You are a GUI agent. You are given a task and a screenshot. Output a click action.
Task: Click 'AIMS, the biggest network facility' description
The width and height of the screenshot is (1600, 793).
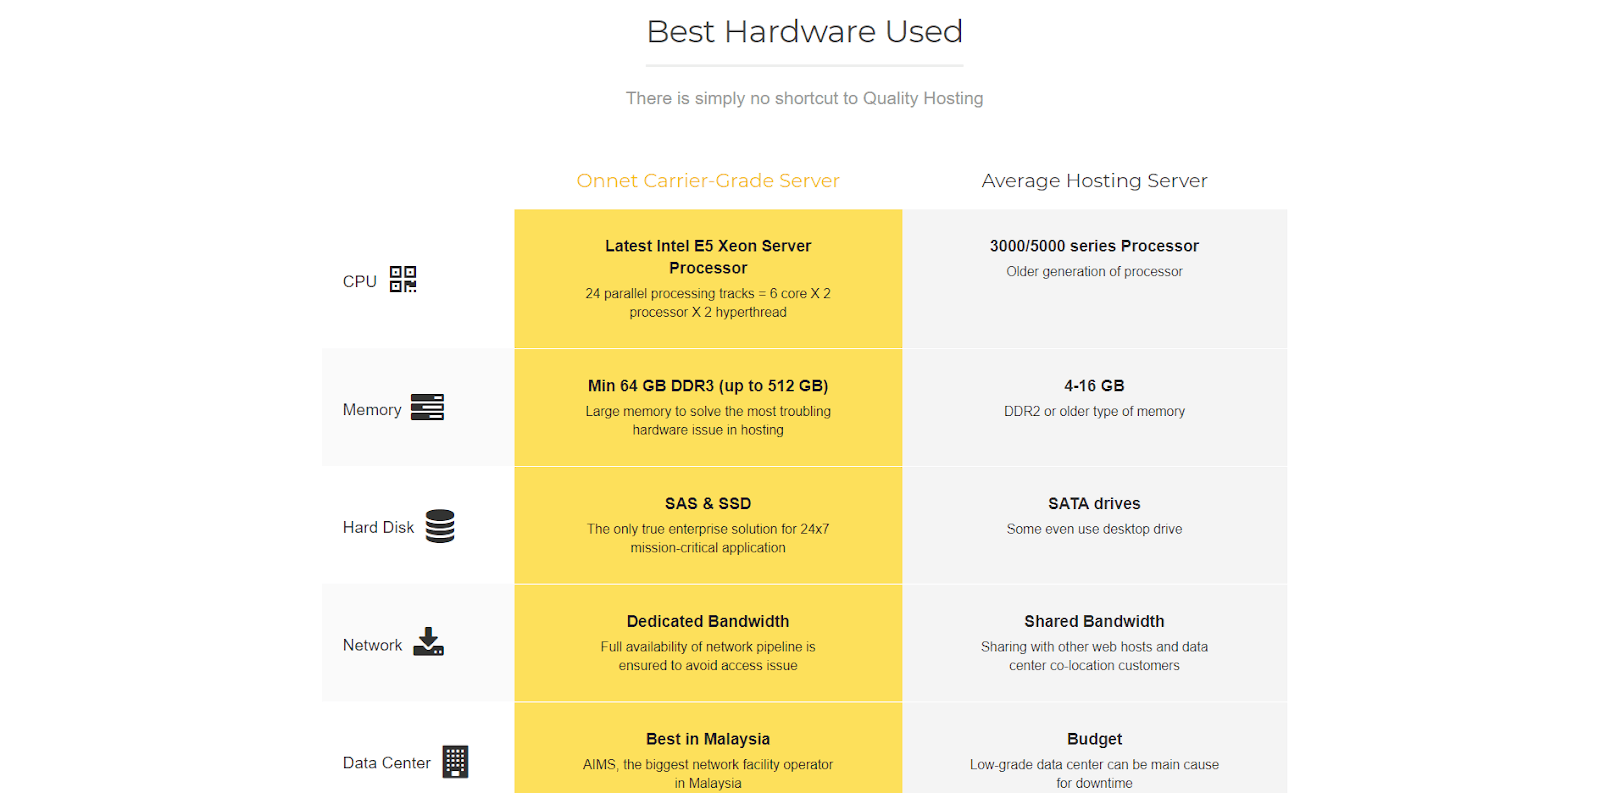(x=708, y=774)
